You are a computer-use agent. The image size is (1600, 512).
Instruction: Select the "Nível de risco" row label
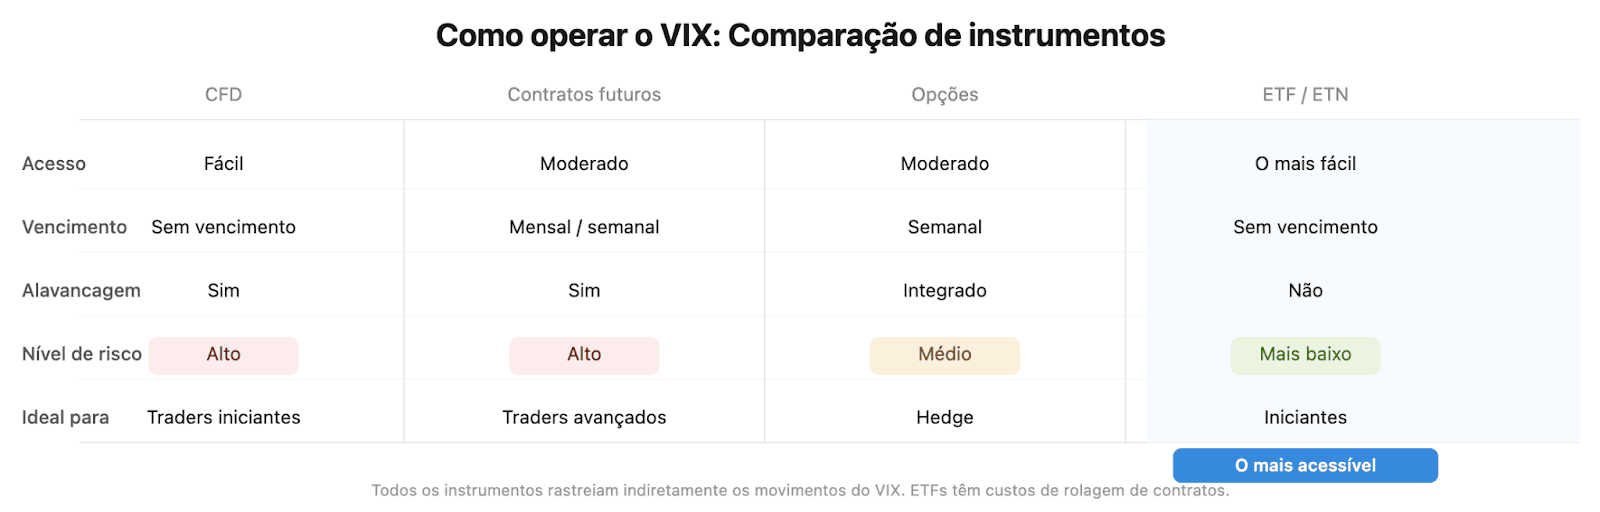coord(82,354)
